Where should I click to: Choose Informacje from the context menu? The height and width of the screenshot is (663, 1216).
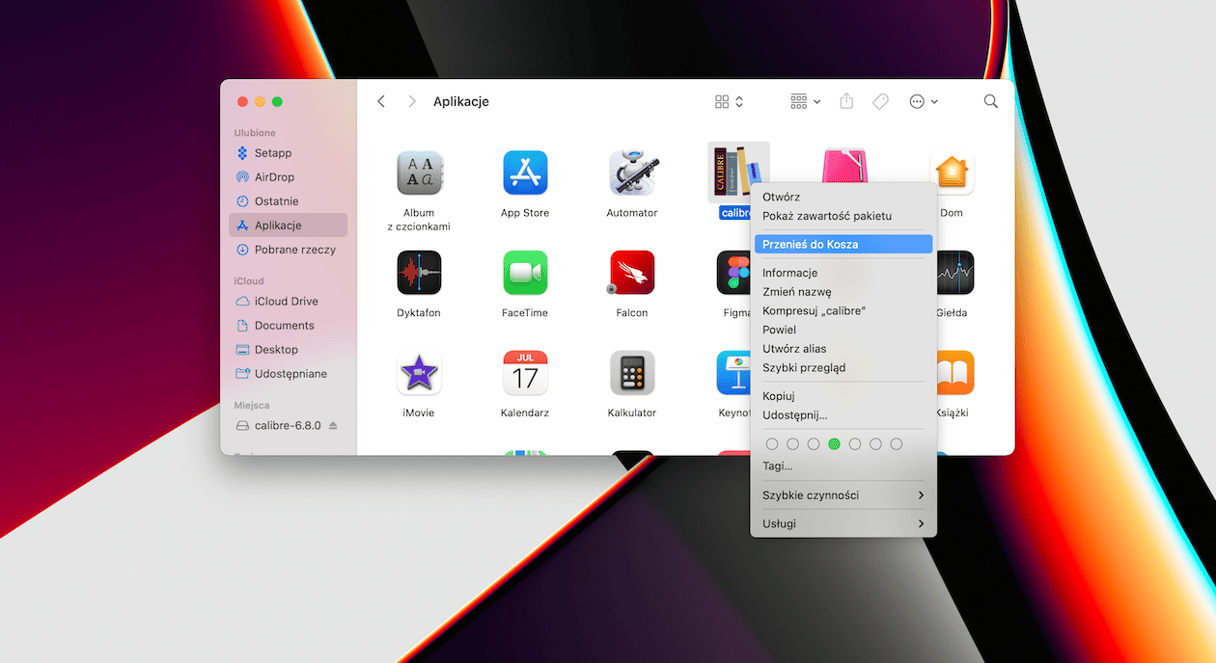click(844, 273)
